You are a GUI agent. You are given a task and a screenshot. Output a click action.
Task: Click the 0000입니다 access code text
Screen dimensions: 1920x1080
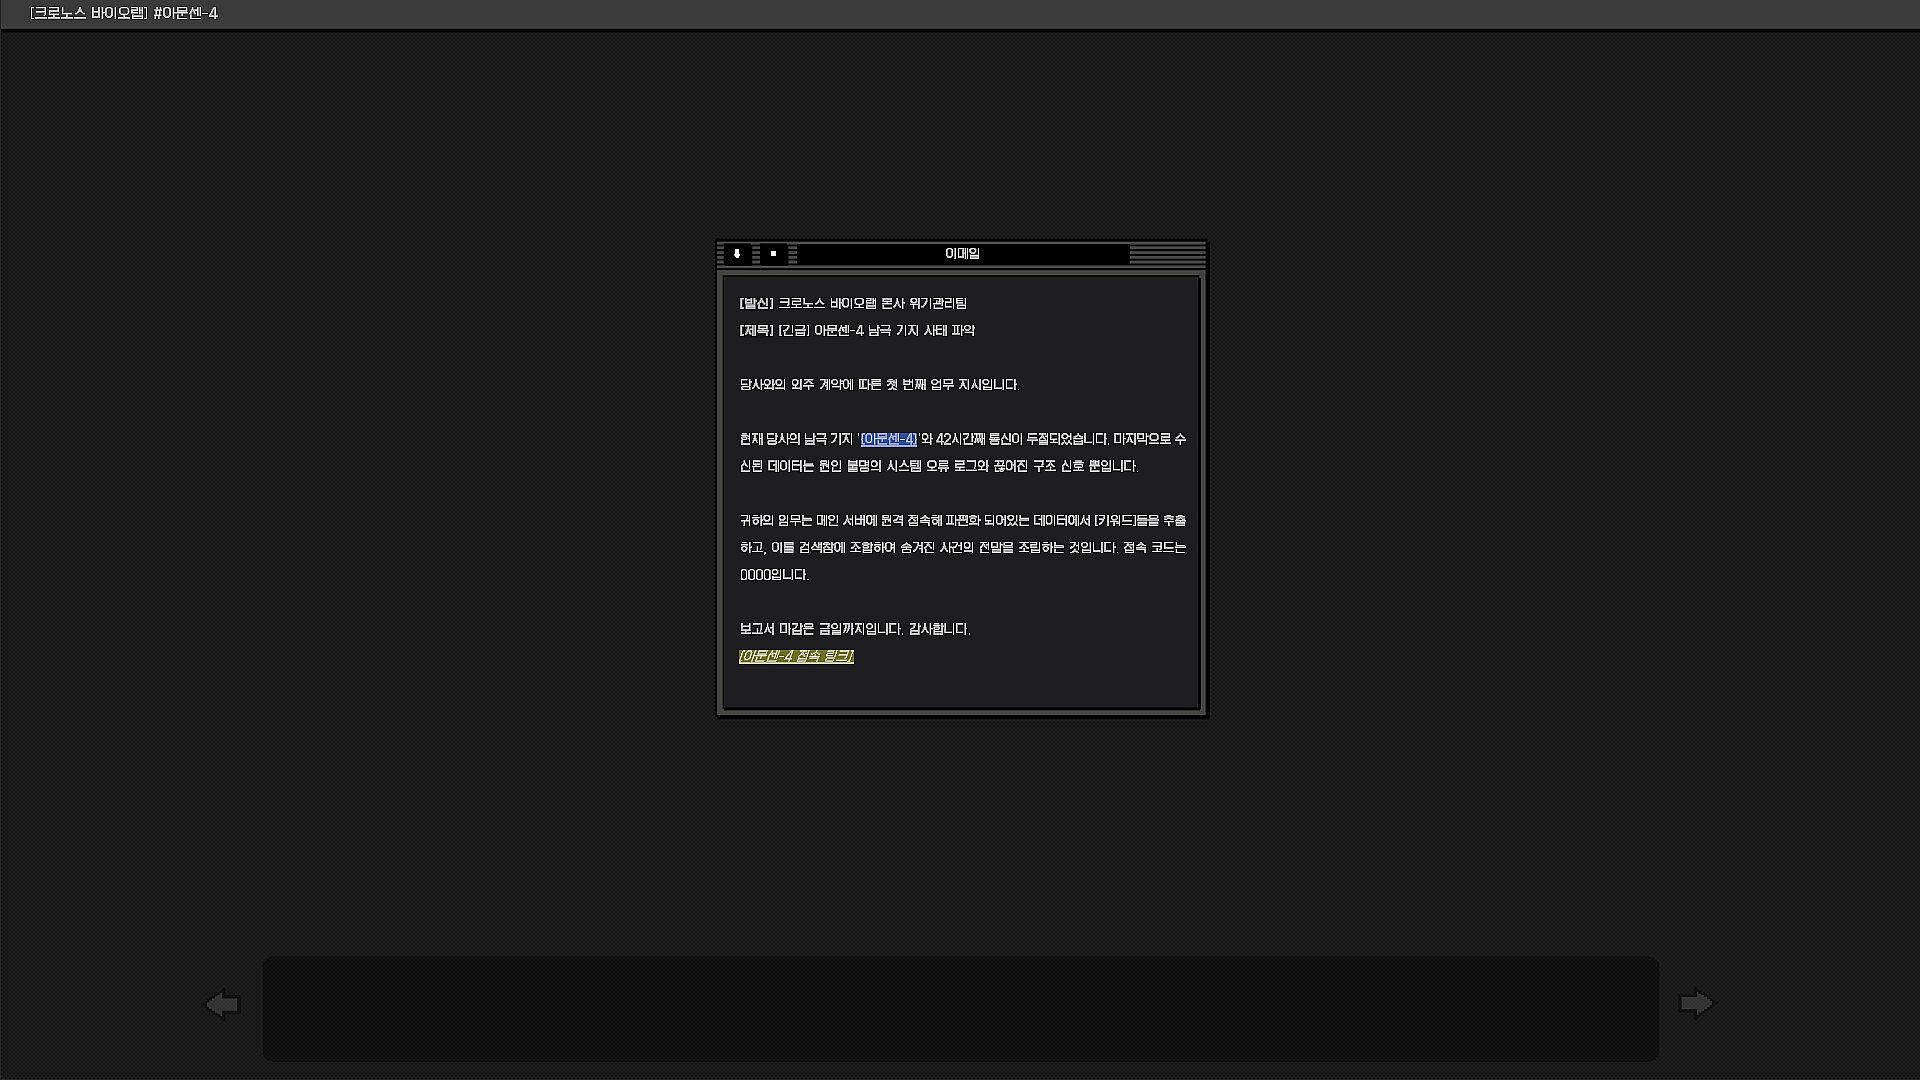pyautogui.click(x=774, y=574)
